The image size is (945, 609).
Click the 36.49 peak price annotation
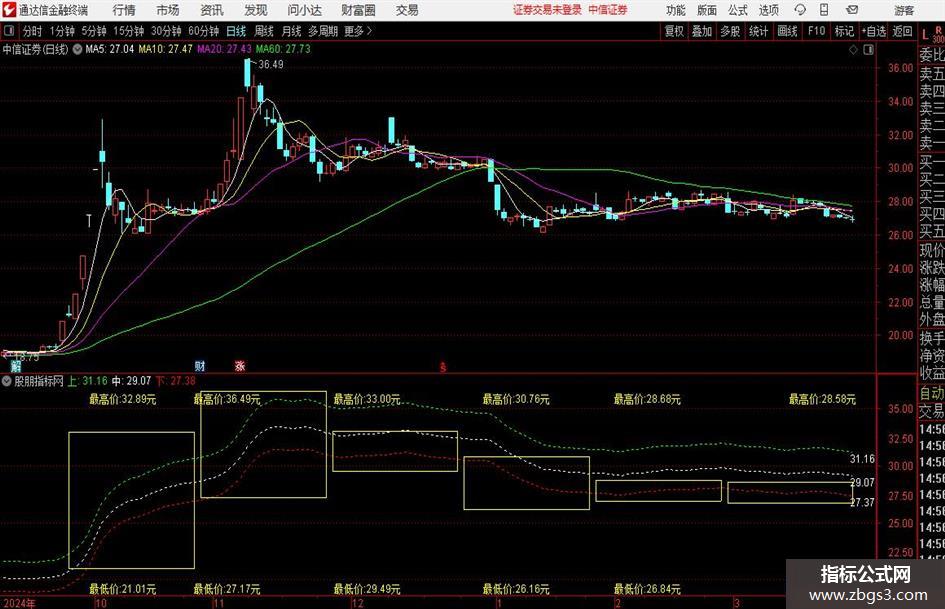pyautogui.click(x=271, y=65)
